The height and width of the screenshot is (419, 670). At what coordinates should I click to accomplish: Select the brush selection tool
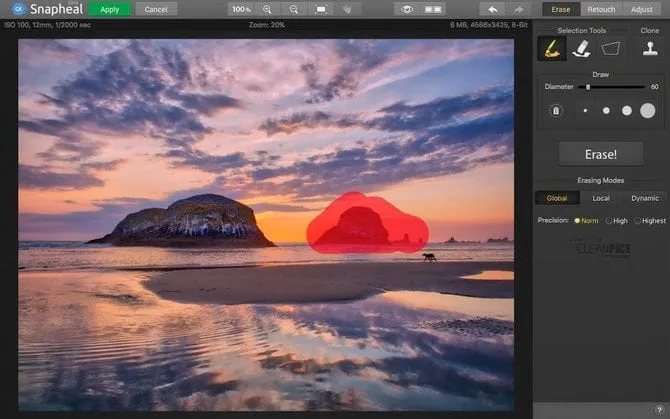549,48
